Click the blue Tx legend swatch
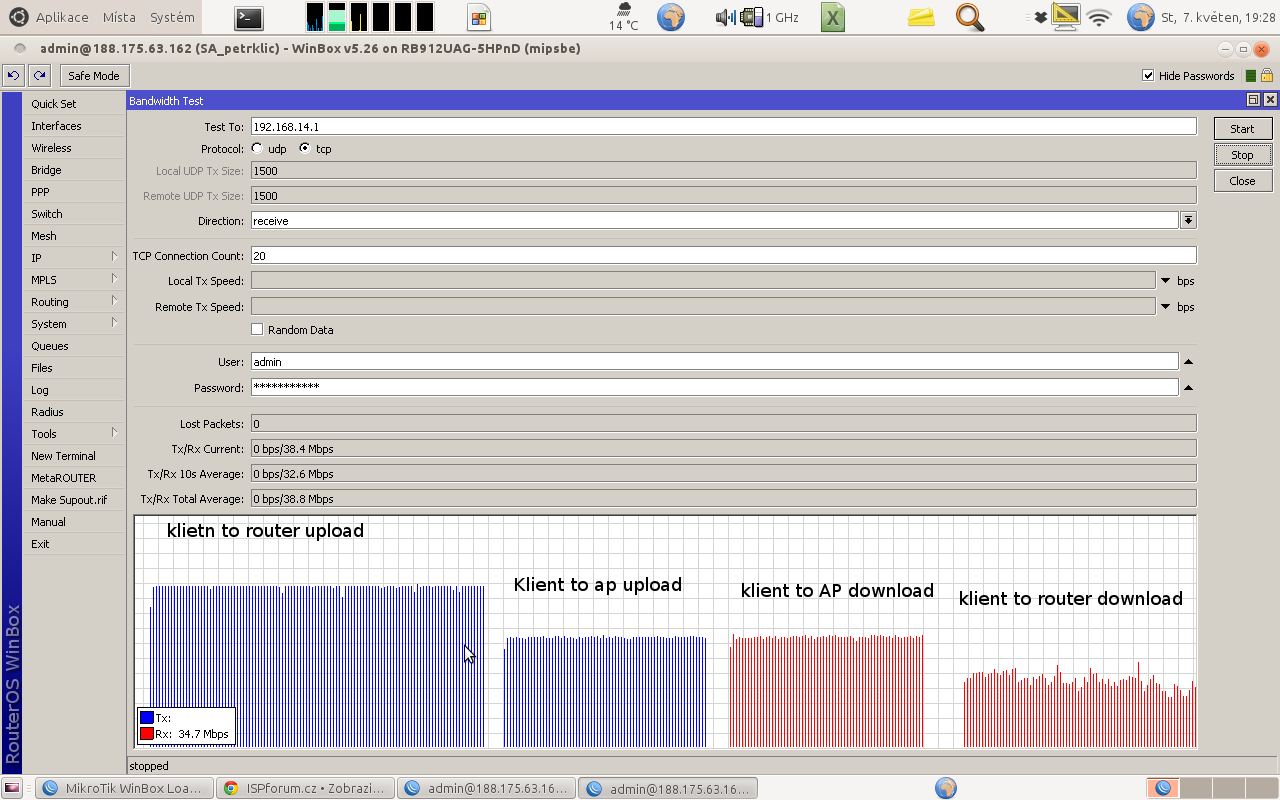Screen dimensions: 1280x800 pyautogui.click(x=147, y=718)
